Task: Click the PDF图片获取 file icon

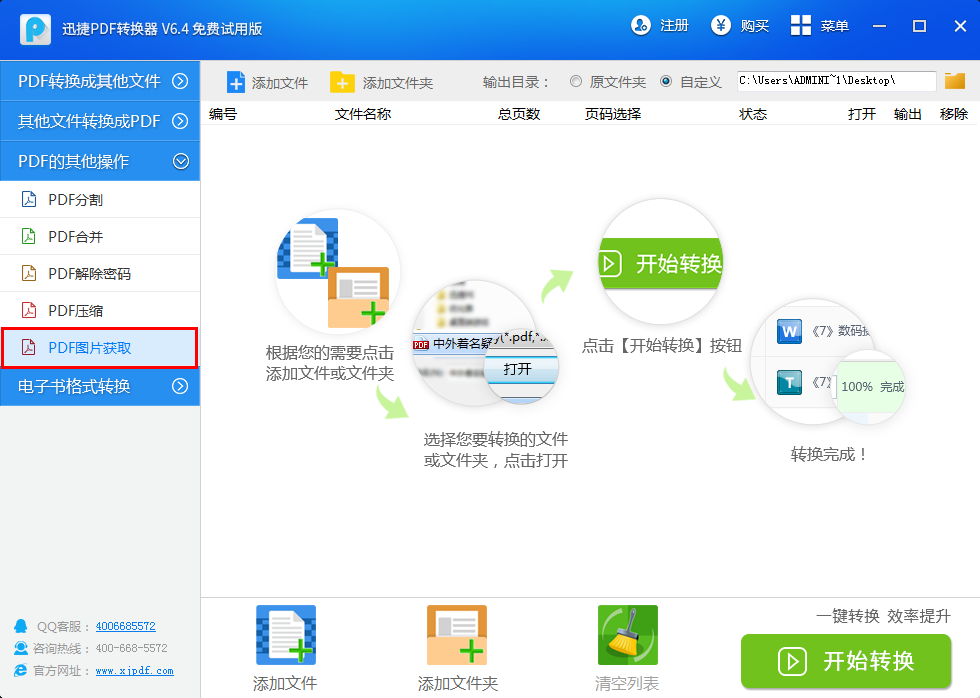Action: pos(29,347)
